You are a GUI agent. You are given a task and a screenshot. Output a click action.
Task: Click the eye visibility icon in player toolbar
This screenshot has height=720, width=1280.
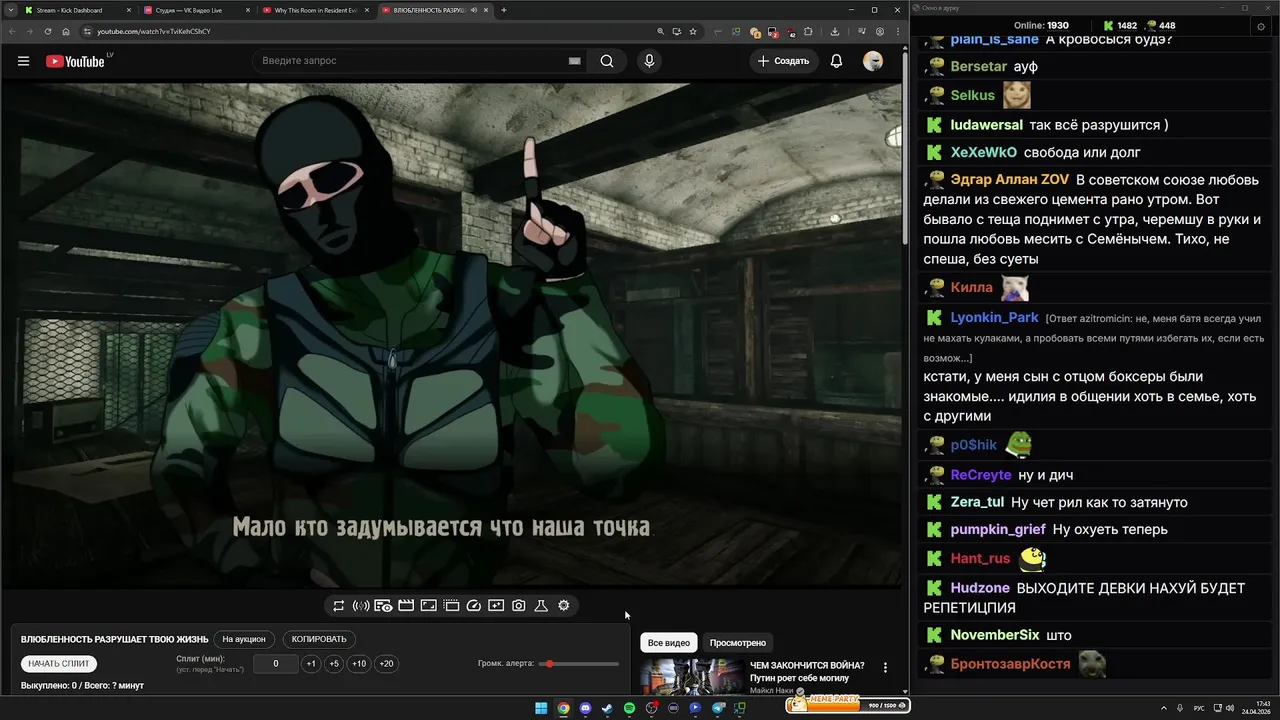383,606
